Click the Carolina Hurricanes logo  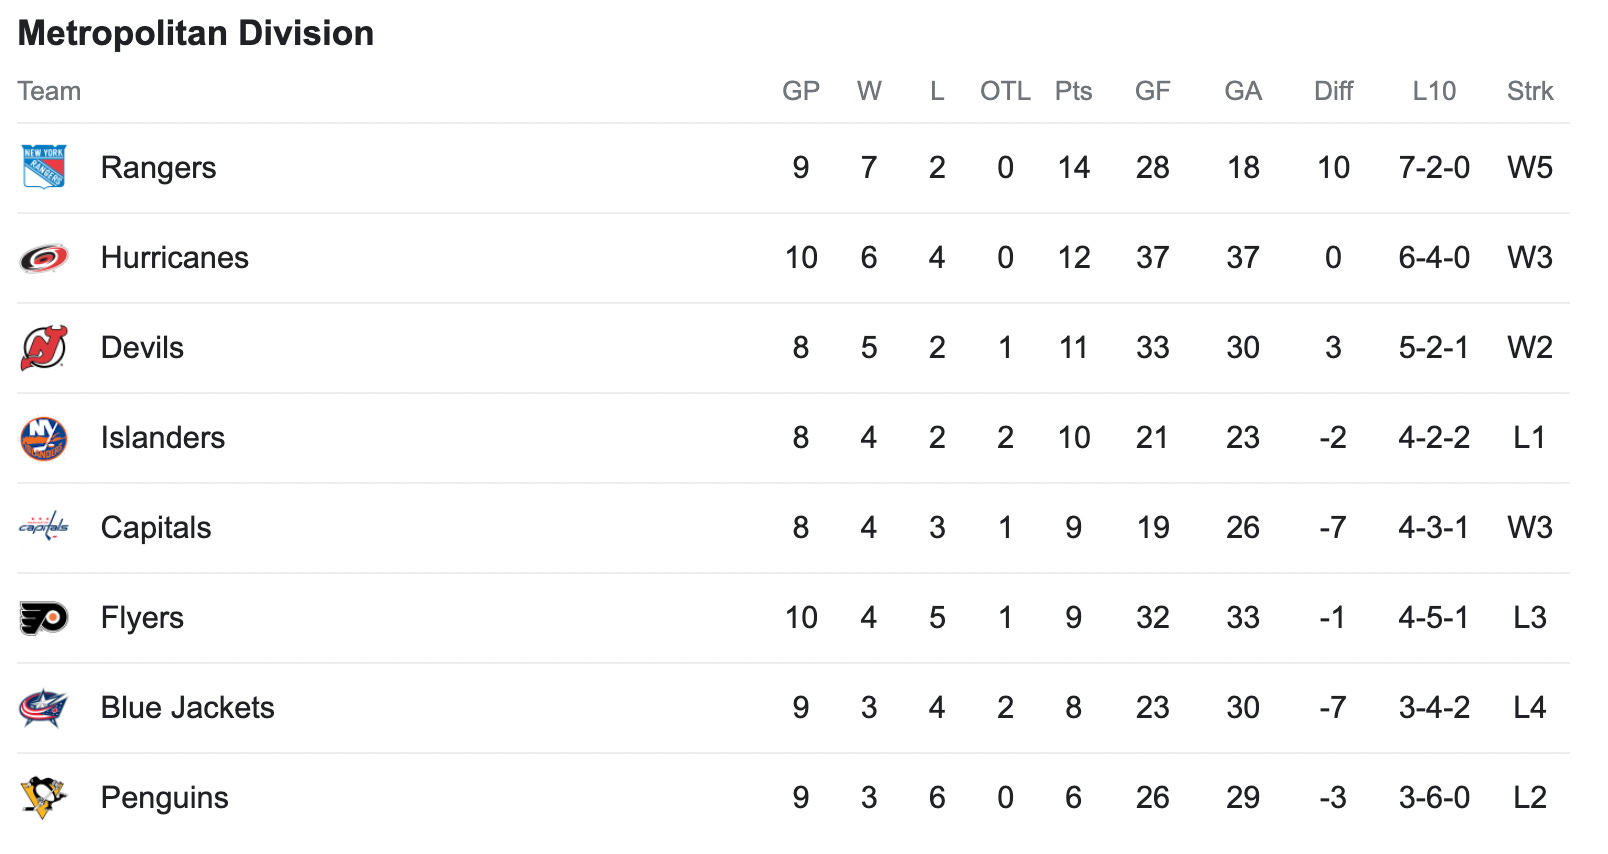click(x=44, y=258)
